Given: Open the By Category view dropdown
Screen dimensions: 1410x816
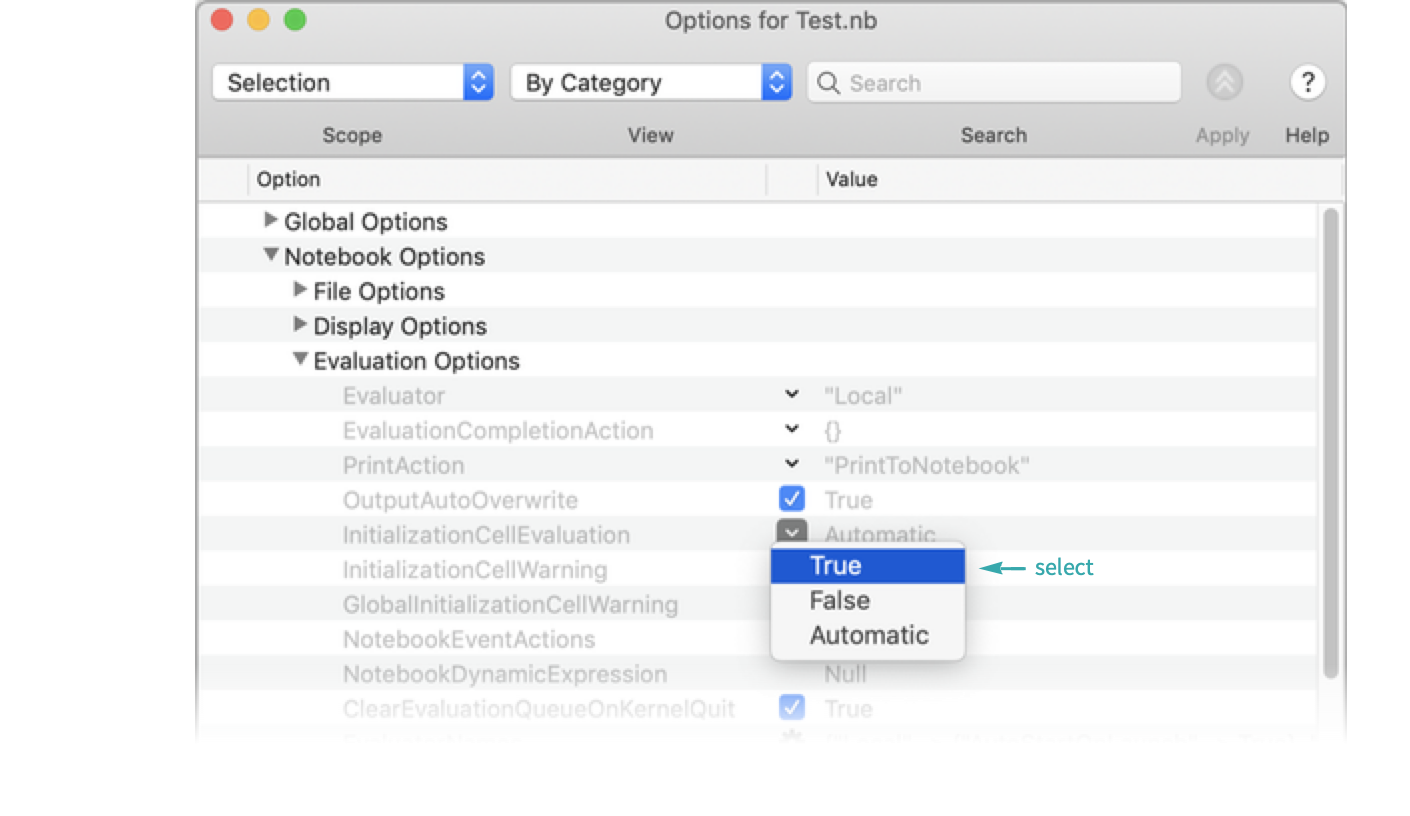Looking at the screenshot, I should 651,83.
